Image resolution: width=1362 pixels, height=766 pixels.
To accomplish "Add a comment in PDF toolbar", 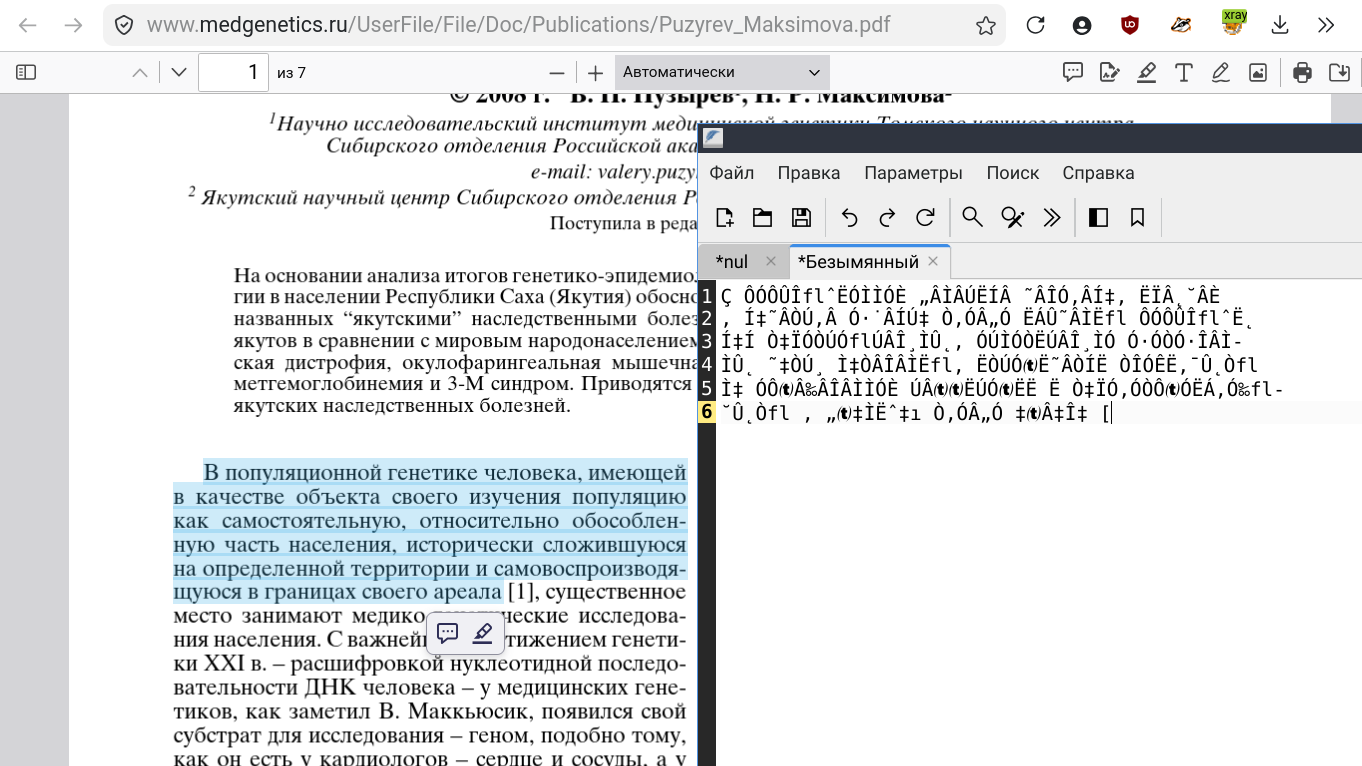I will point(1073,72).
